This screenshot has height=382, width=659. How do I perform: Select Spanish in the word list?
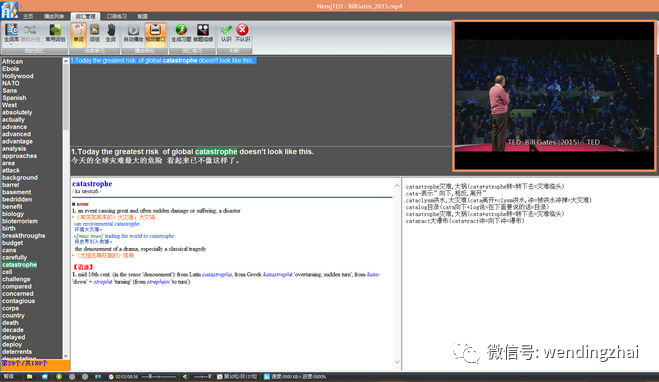(x=14, y=98)
